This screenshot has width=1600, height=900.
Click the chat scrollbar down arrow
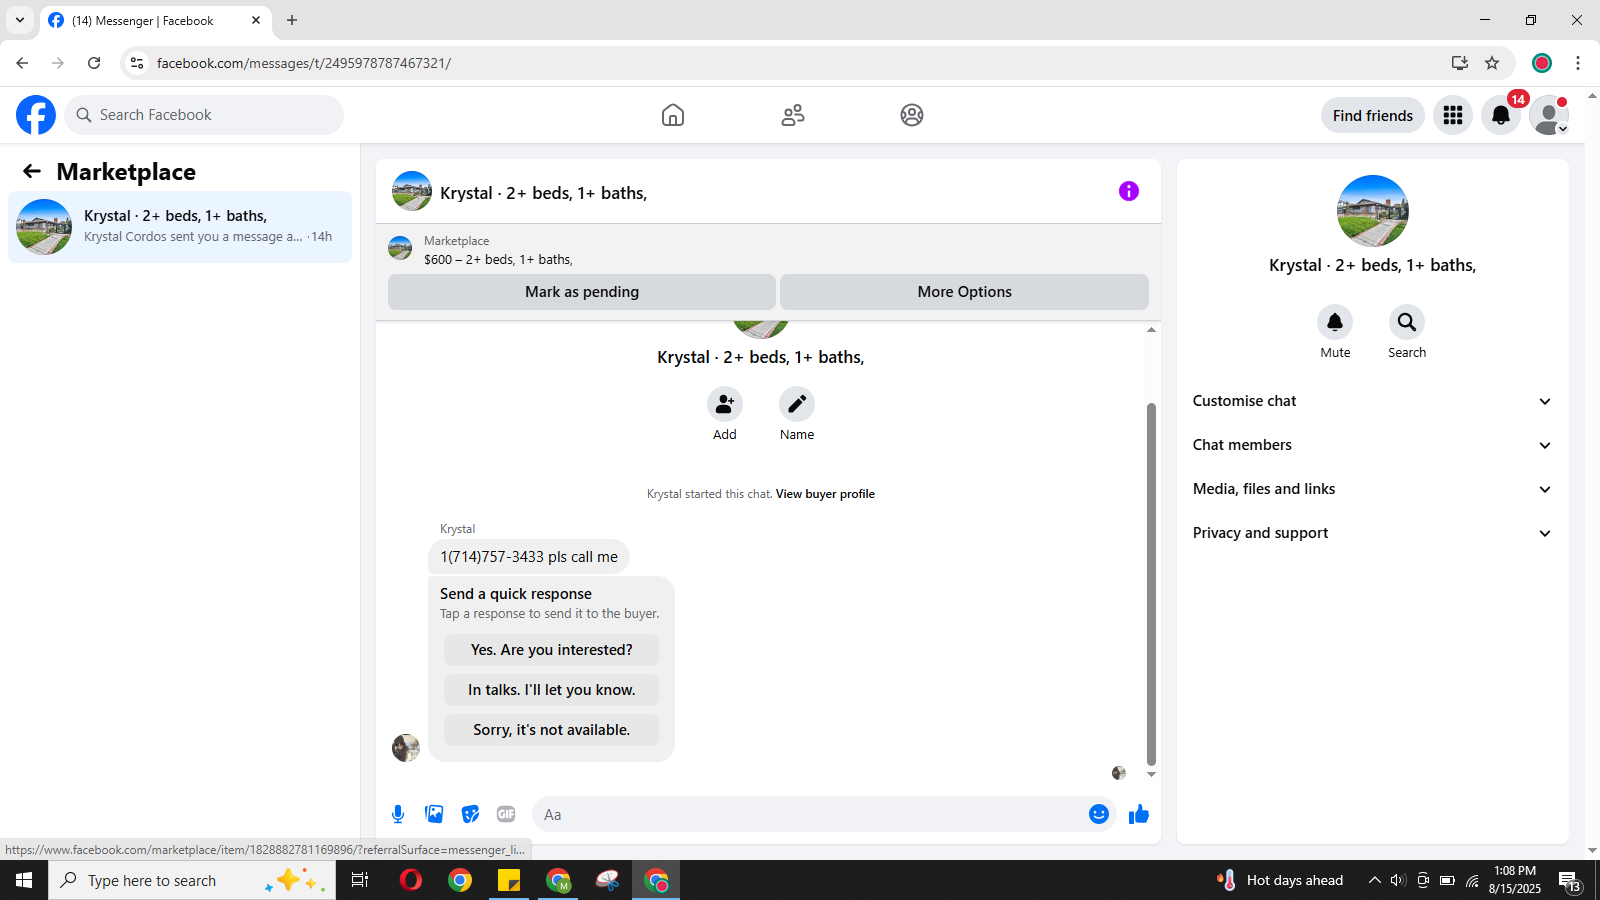1151,774
